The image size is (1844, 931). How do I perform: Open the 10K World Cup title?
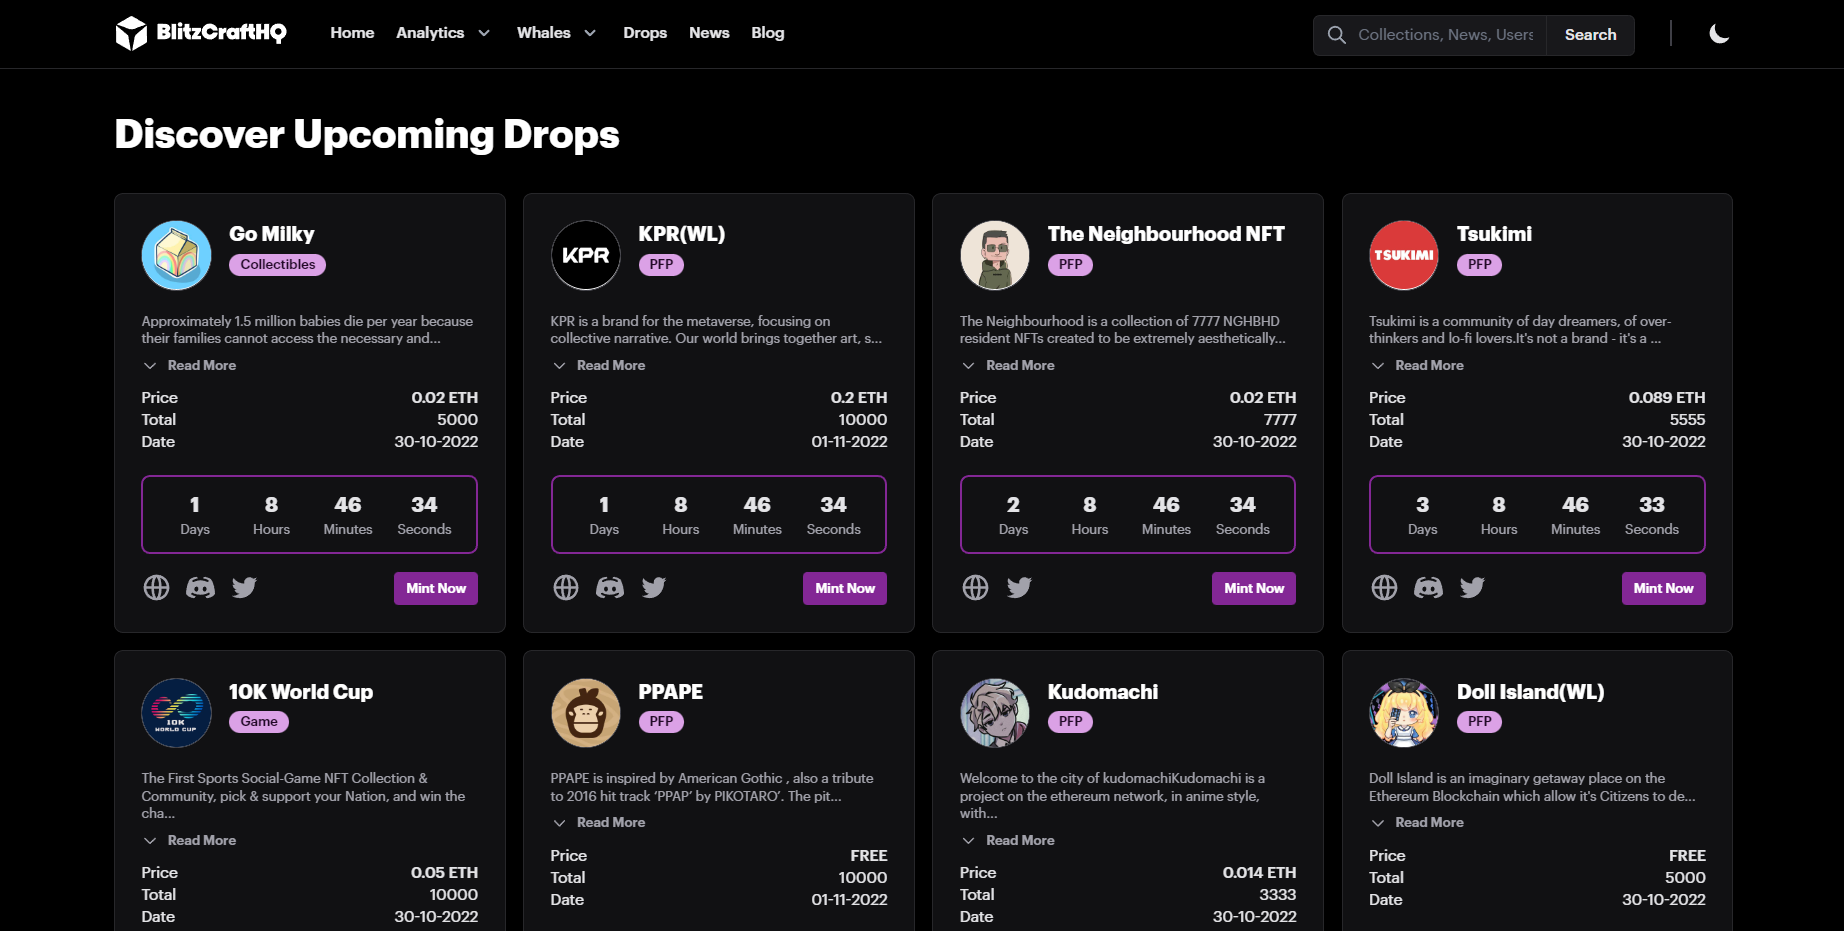tap(301, 692)
